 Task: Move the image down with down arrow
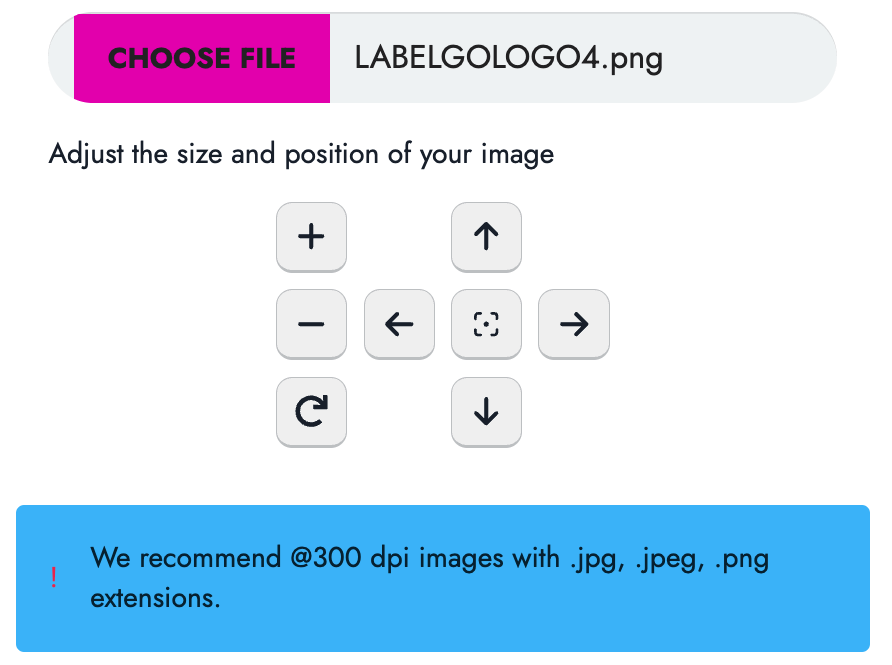click(x=486, y=412)
